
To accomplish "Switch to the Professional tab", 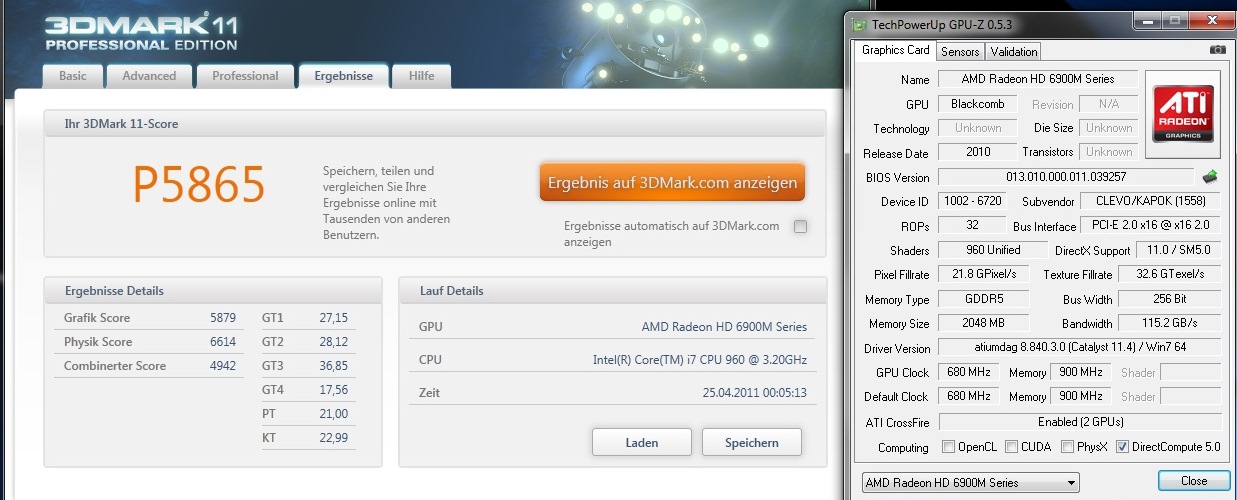I will coord(245,76).
